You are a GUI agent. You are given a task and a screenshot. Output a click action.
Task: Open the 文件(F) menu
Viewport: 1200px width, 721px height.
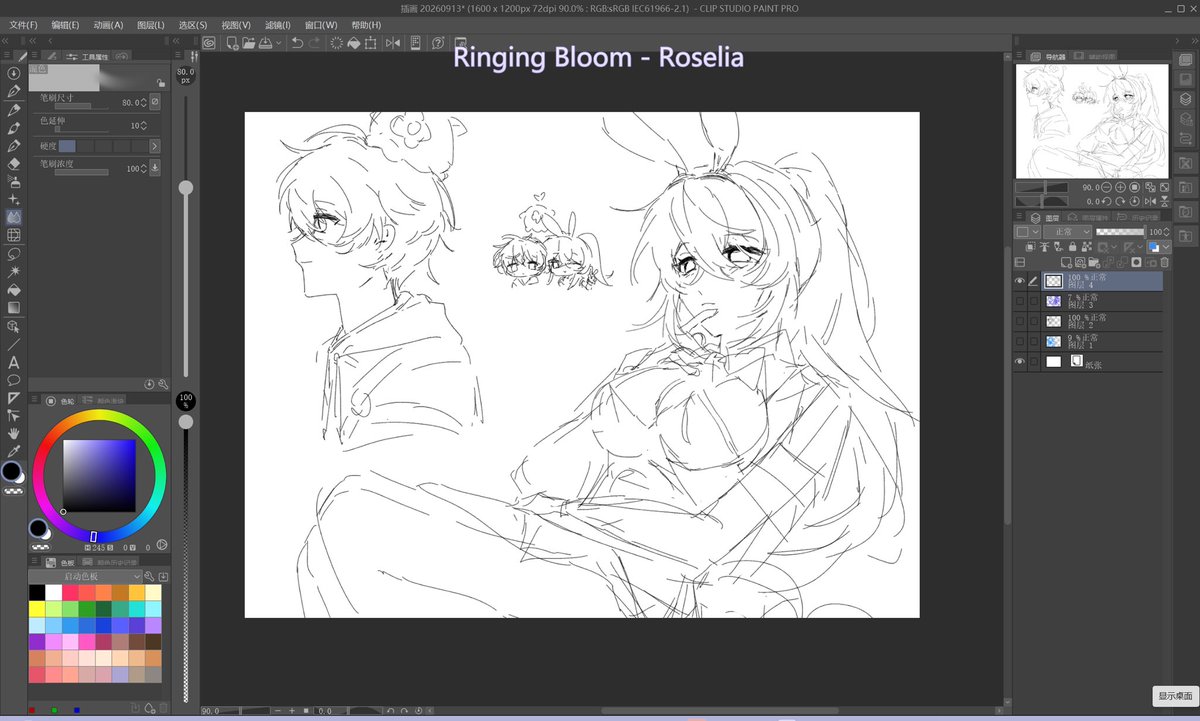coord(23,24)
